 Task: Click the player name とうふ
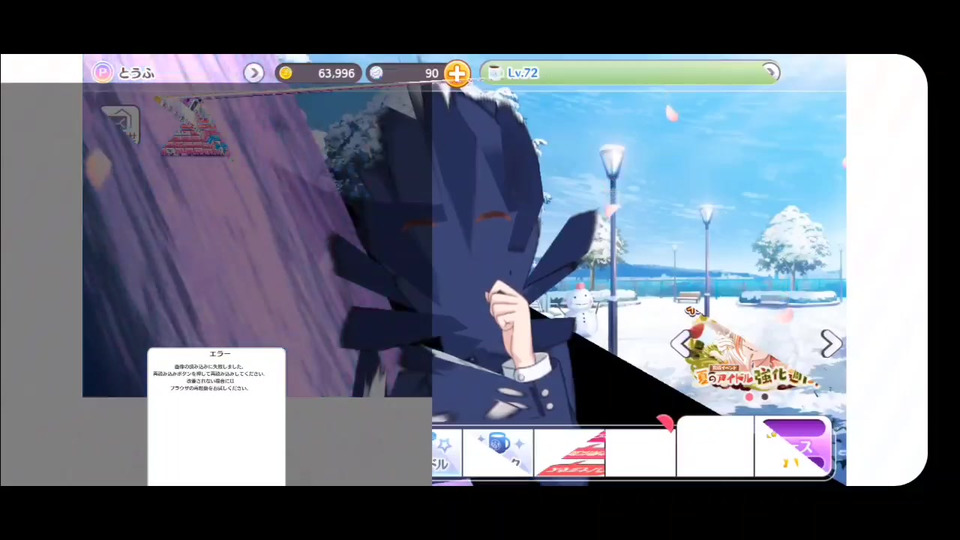click(136, 73)
